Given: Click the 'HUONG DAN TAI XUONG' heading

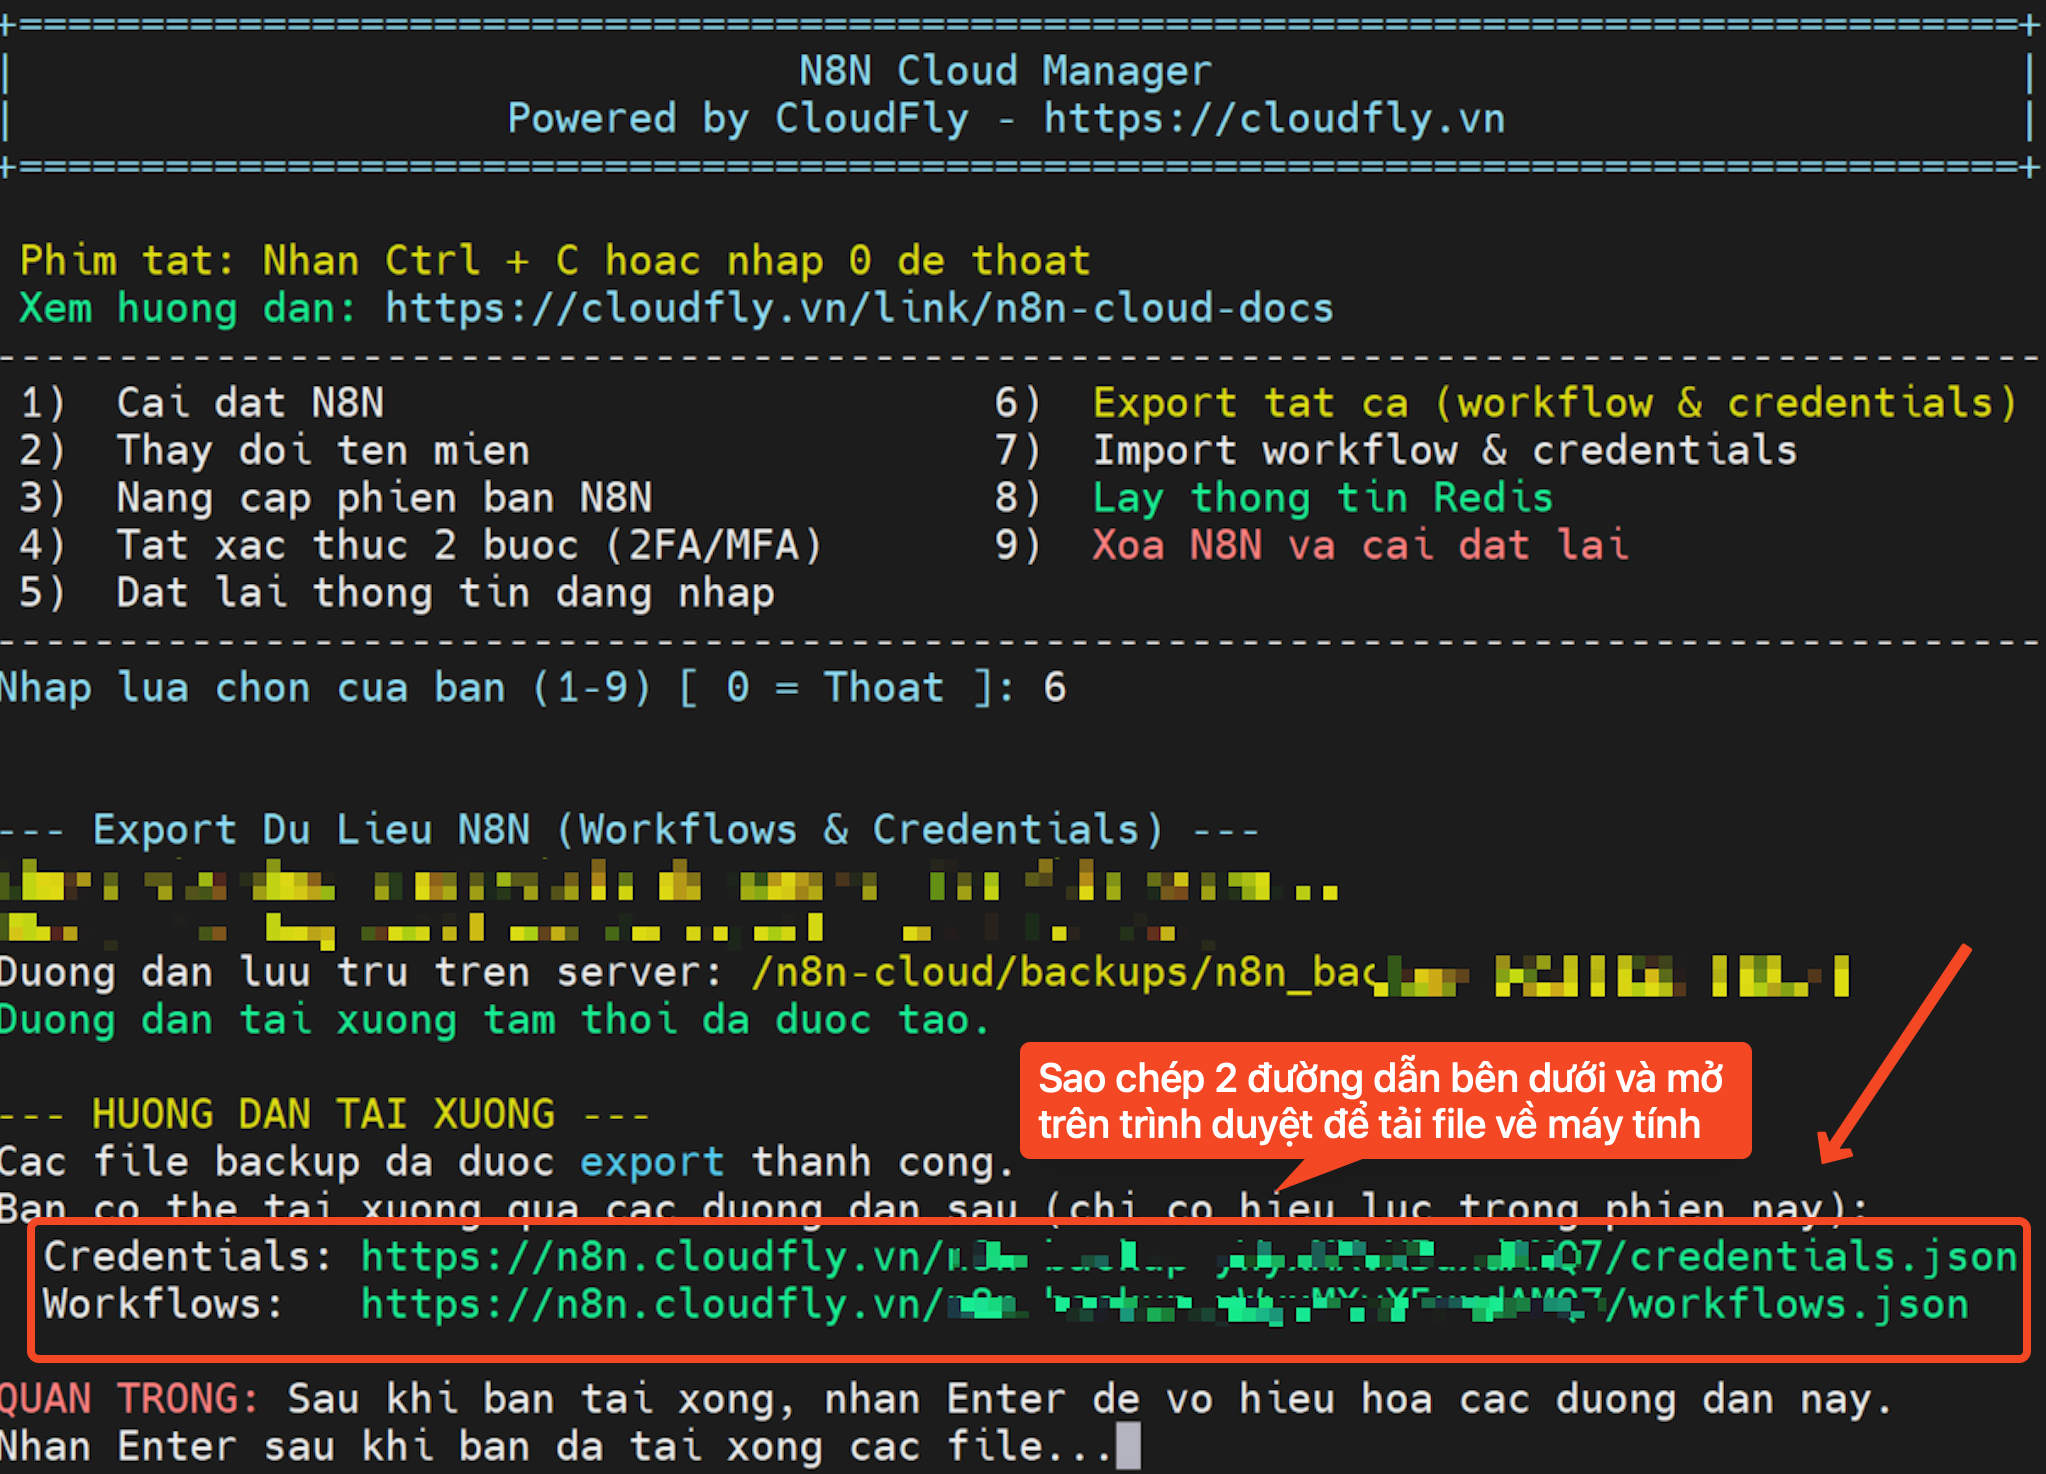Looking at the screenshot, I should pyautogui.click(x=324, y=1113).
